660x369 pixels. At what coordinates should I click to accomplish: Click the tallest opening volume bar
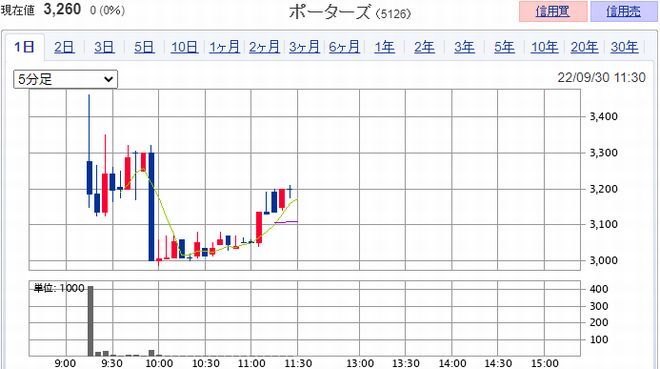point(90,321)
